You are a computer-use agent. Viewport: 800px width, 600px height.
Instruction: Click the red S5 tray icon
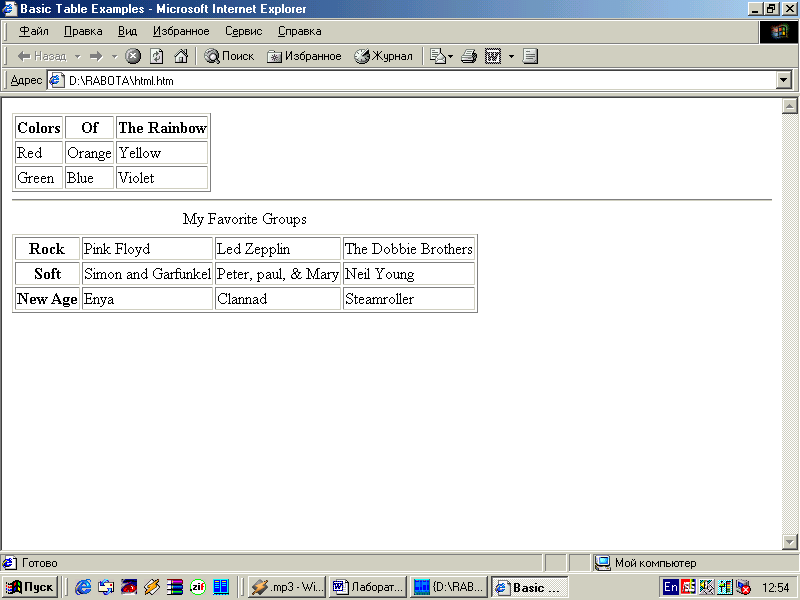(x=688, y=587)
